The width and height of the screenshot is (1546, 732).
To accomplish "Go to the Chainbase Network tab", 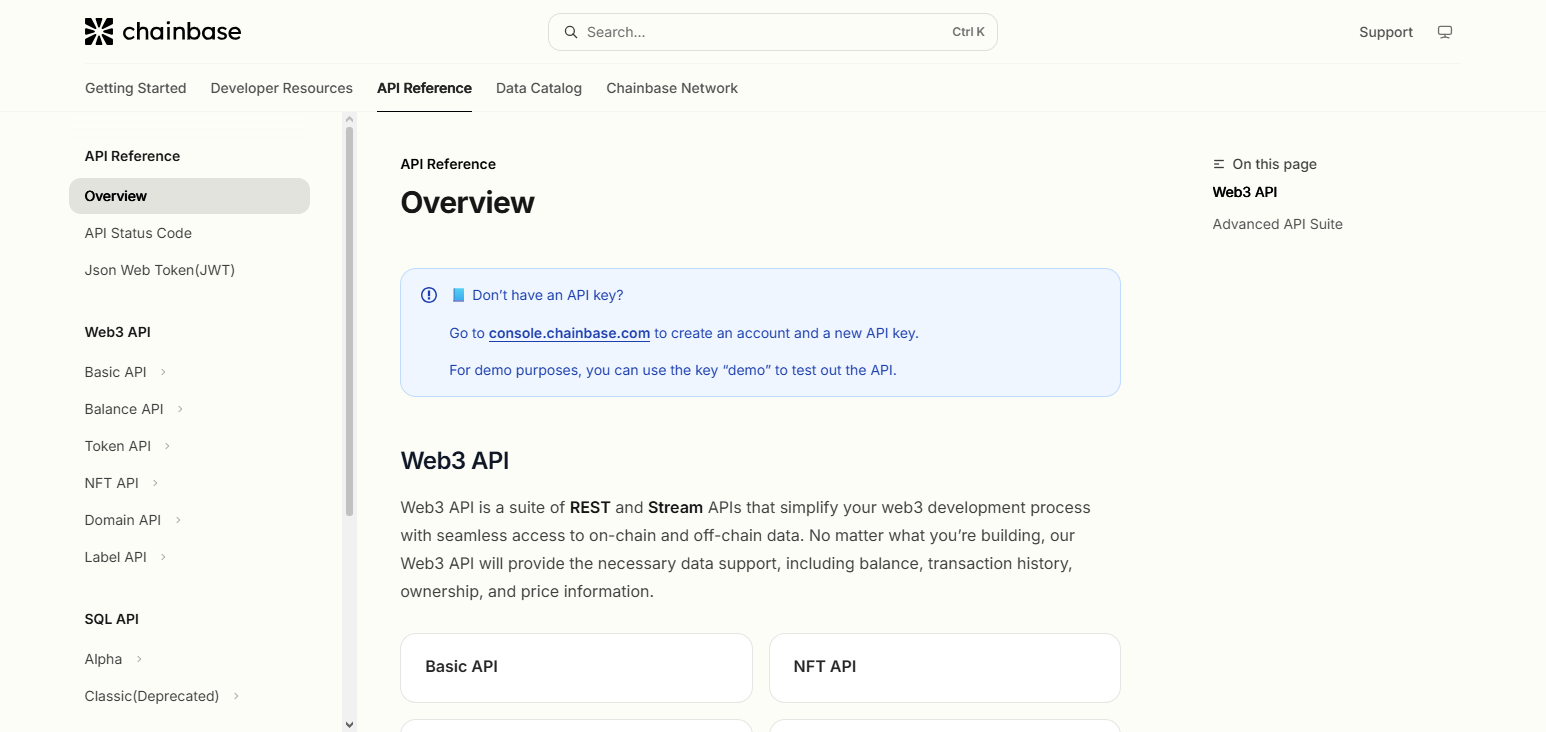I will (x=672, y=88).
